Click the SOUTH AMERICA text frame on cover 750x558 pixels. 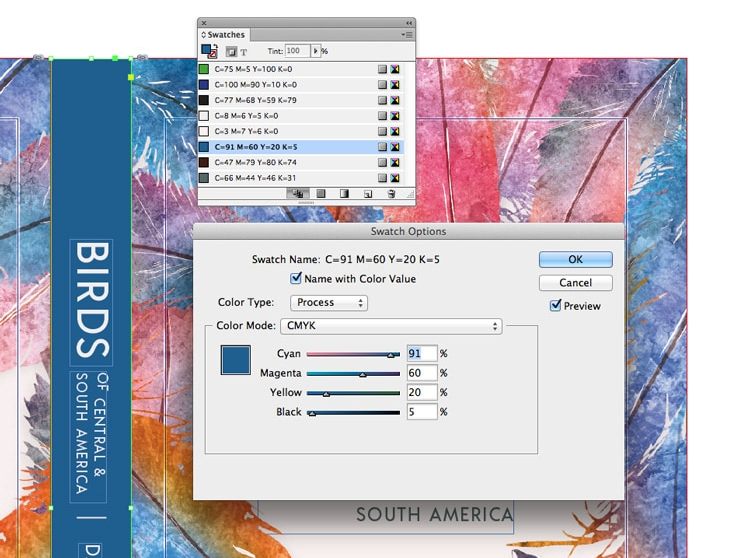tap(434, 514)
